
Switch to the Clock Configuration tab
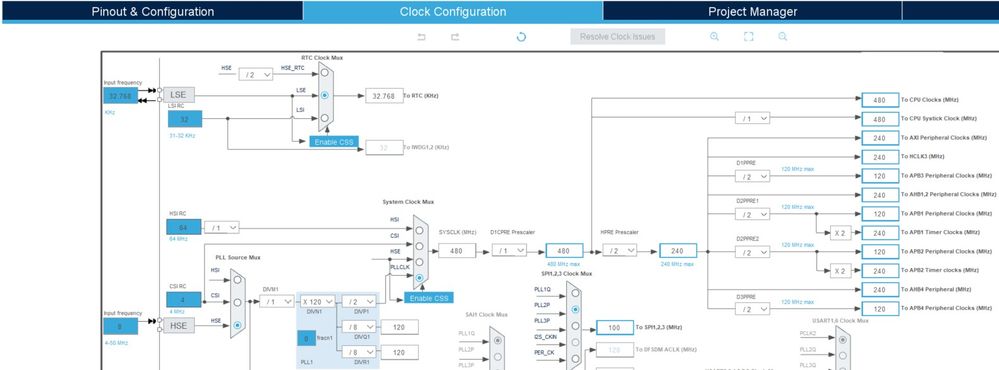453,11
